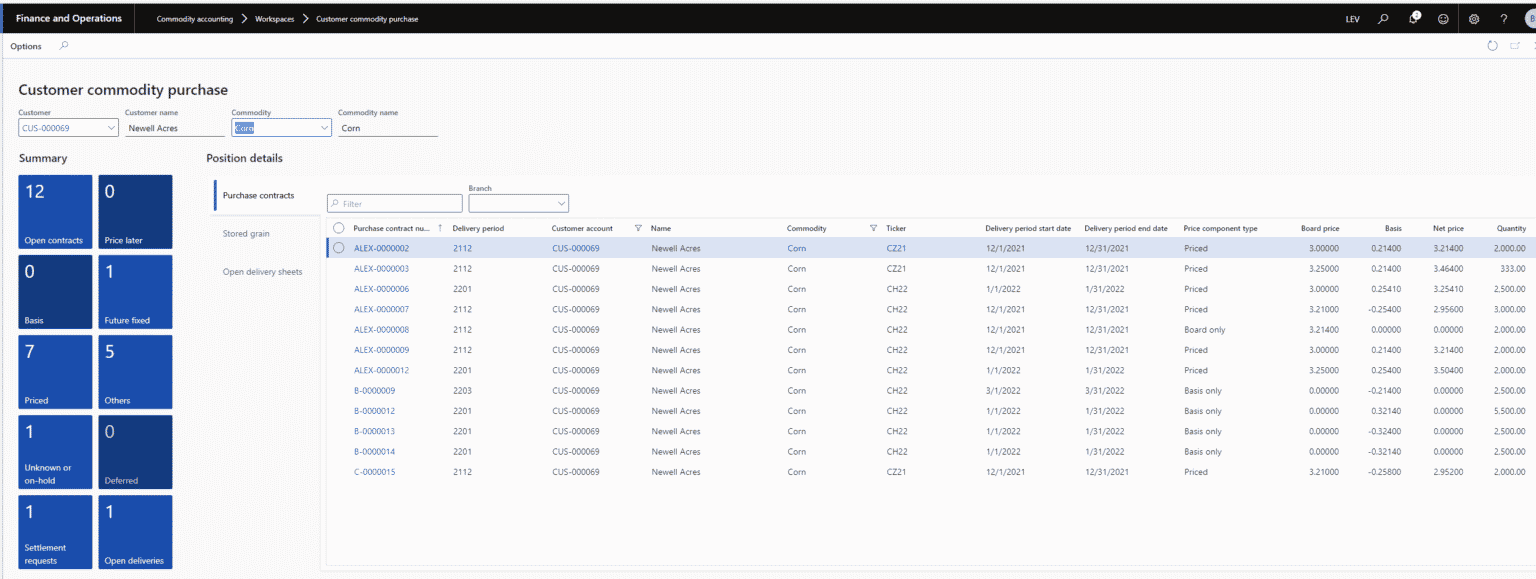Click the Priced summary tile showing 7

point(55,372)
